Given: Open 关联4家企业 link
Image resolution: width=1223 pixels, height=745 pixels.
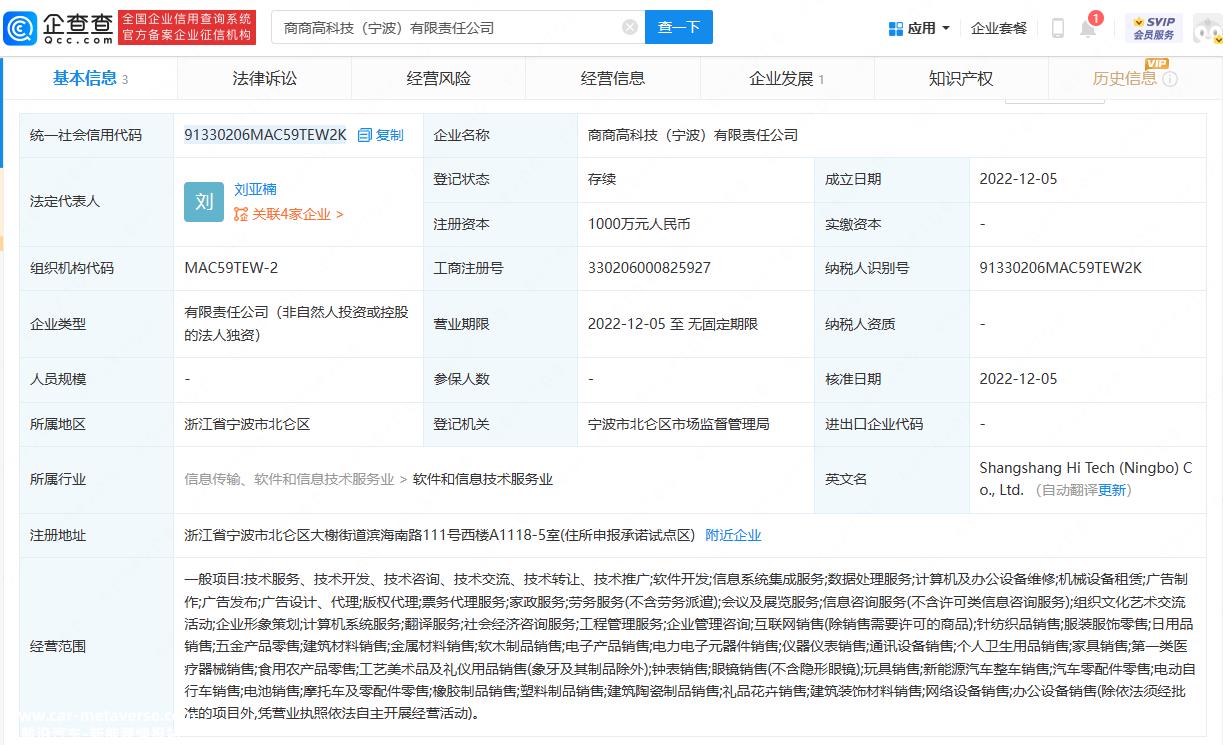Looking at the screenshot, I should pyautogui.click(x=297, y=214).
